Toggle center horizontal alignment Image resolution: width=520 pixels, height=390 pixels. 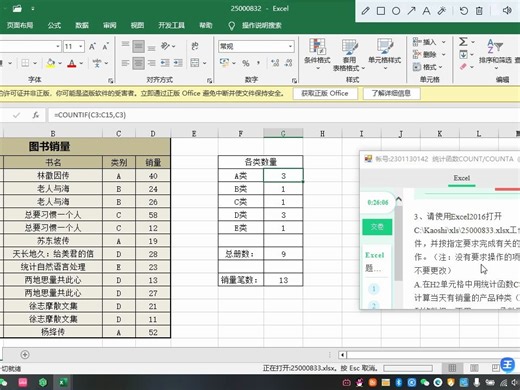click(138, 63)
